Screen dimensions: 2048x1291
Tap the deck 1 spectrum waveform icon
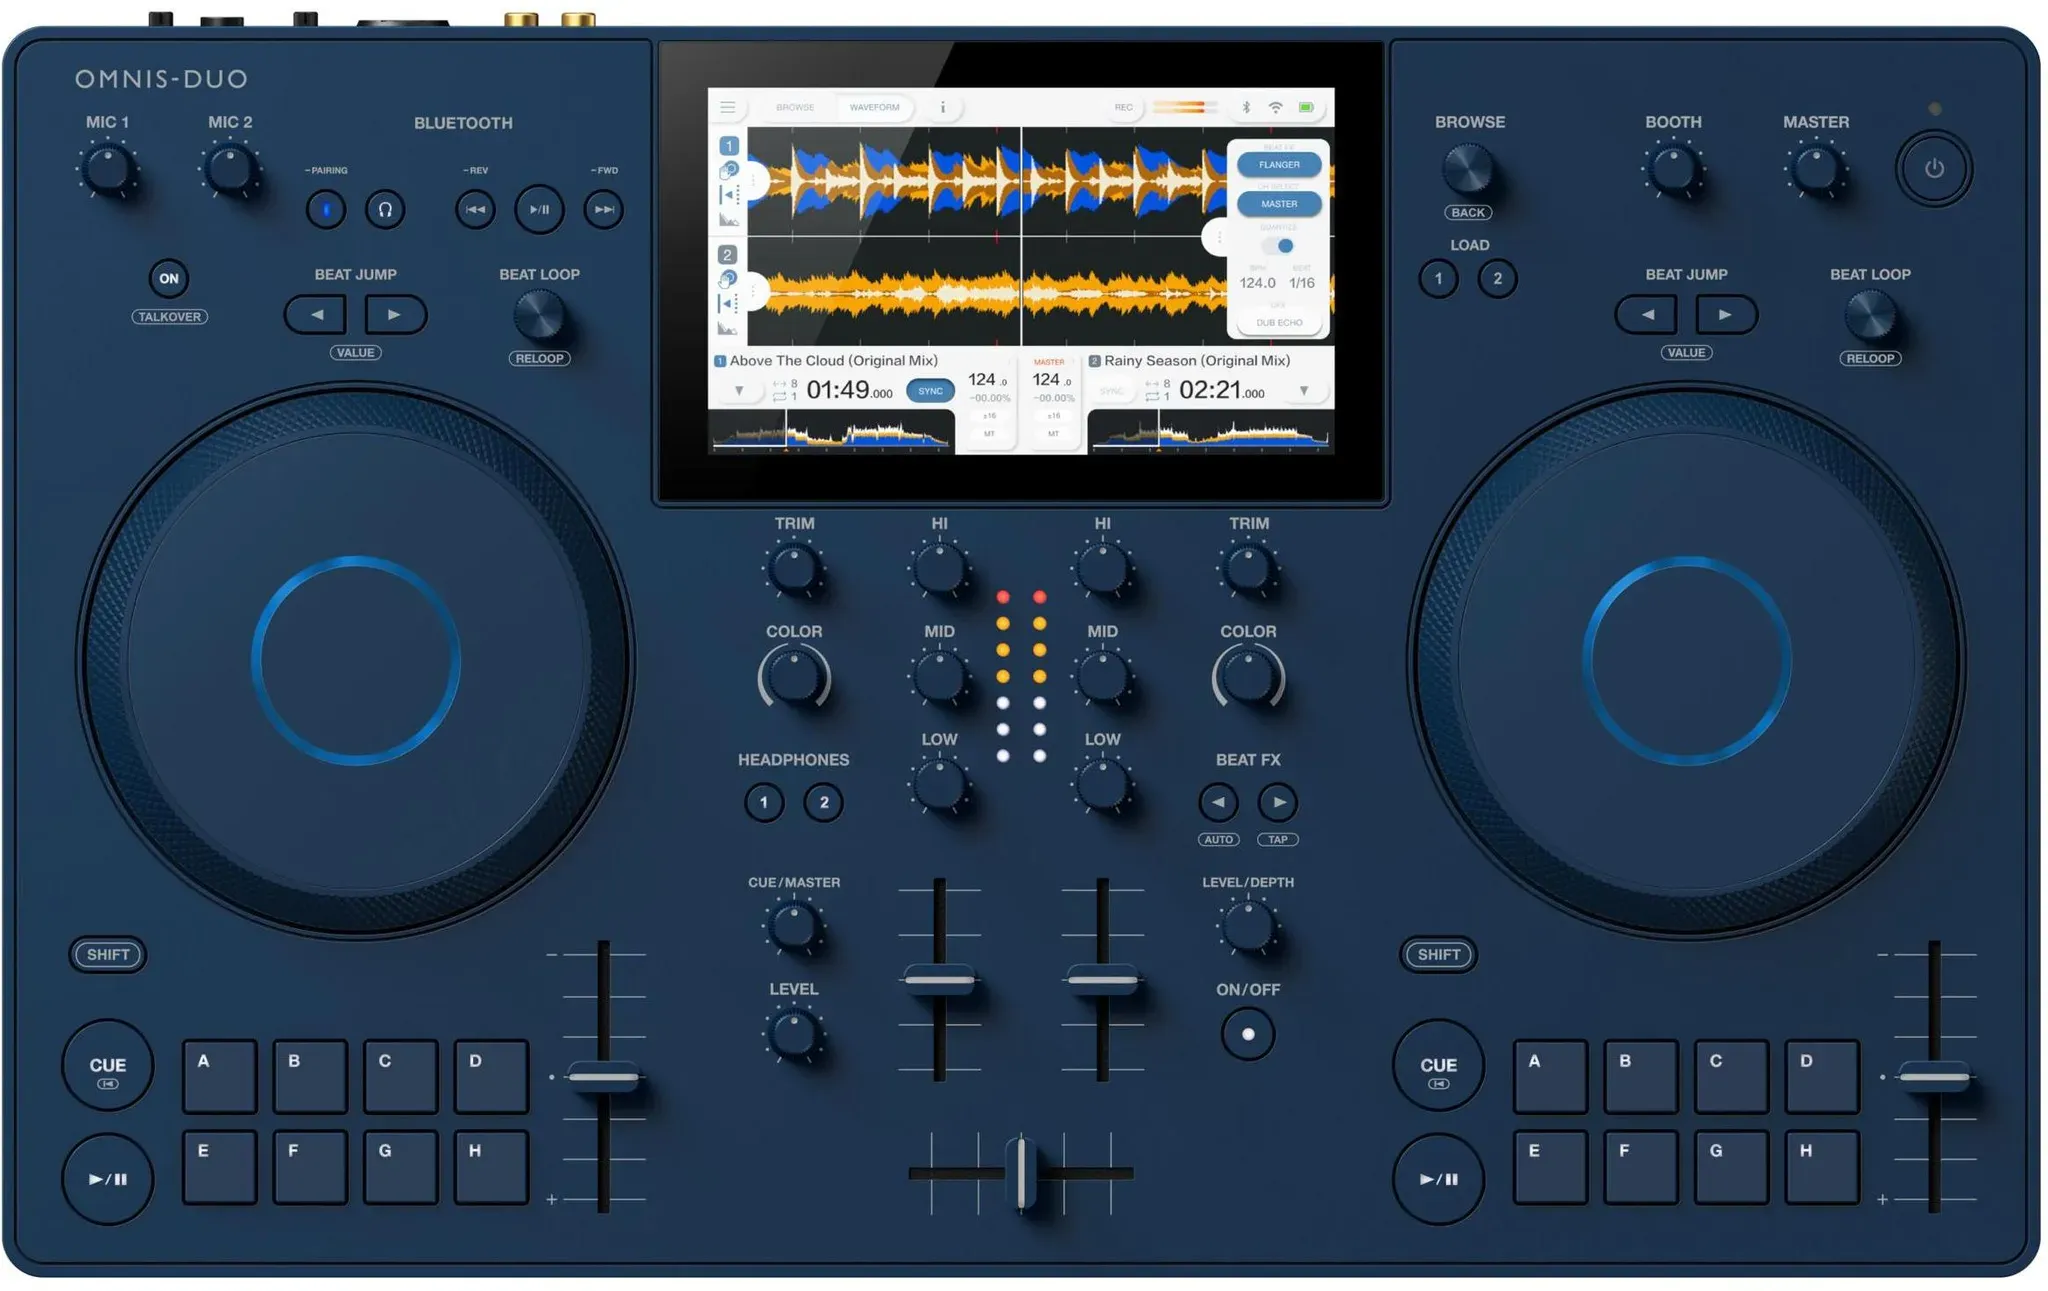(x=729, y=218)
